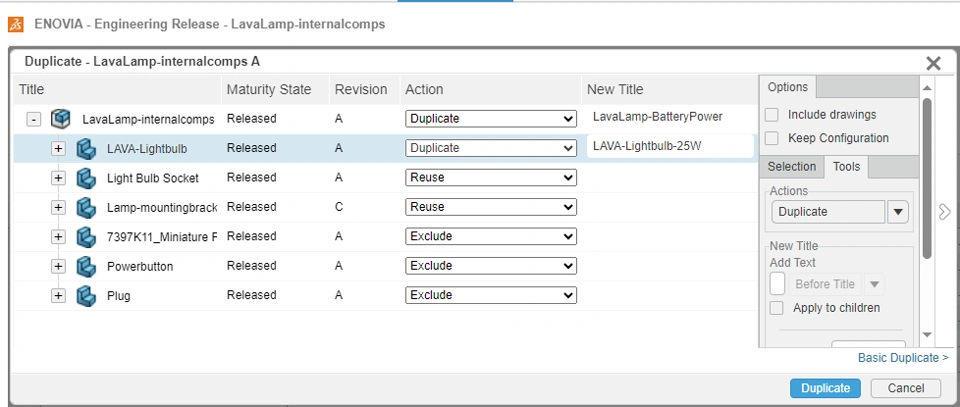The width and height of the screenshot is (960, 407).
Task: Click the Light Bulb Socket part icon
Action: click(85, 178)
